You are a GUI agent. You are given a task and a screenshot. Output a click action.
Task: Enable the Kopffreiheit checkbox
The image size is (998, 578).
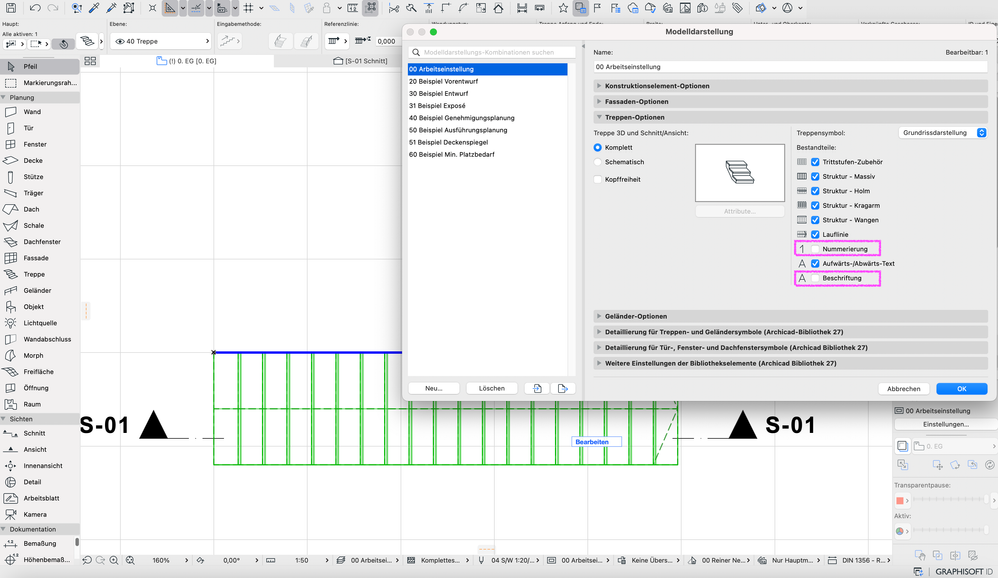coord(598,180)
